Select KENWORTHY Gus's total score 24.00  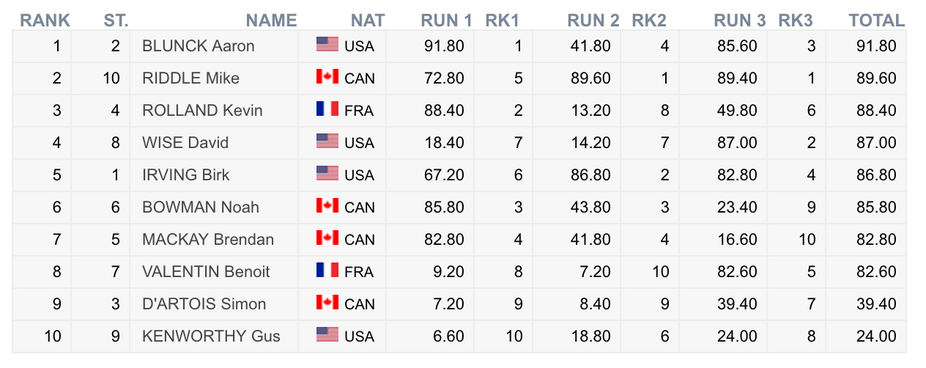(x=876, y=337)
